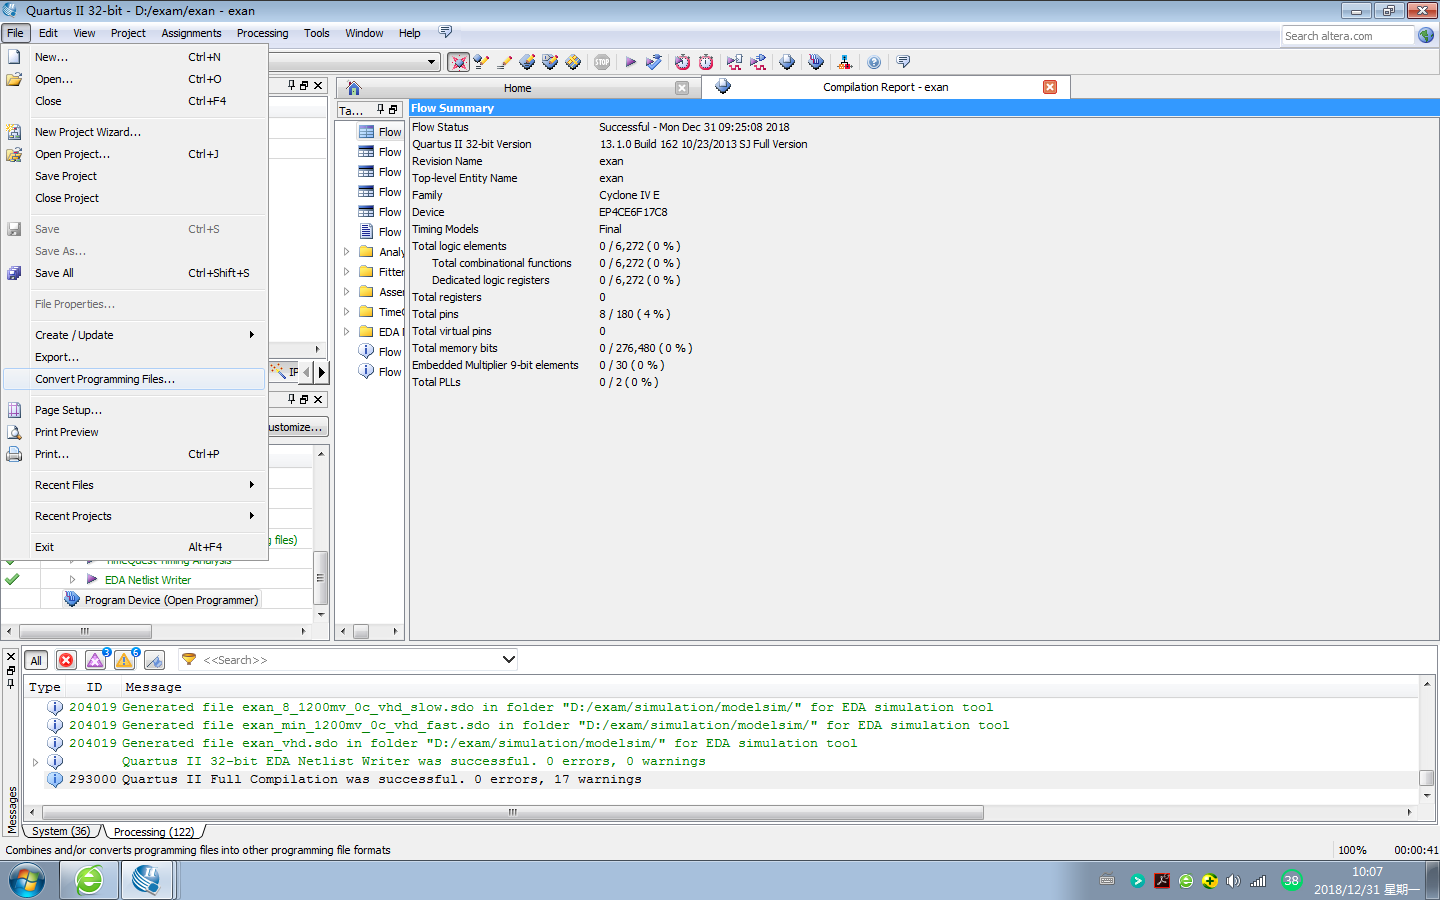Viewport: 1440px width, 900px height.
Task: Open the Programmer via the blue hand icon
Action: click(x=815, y=61)
